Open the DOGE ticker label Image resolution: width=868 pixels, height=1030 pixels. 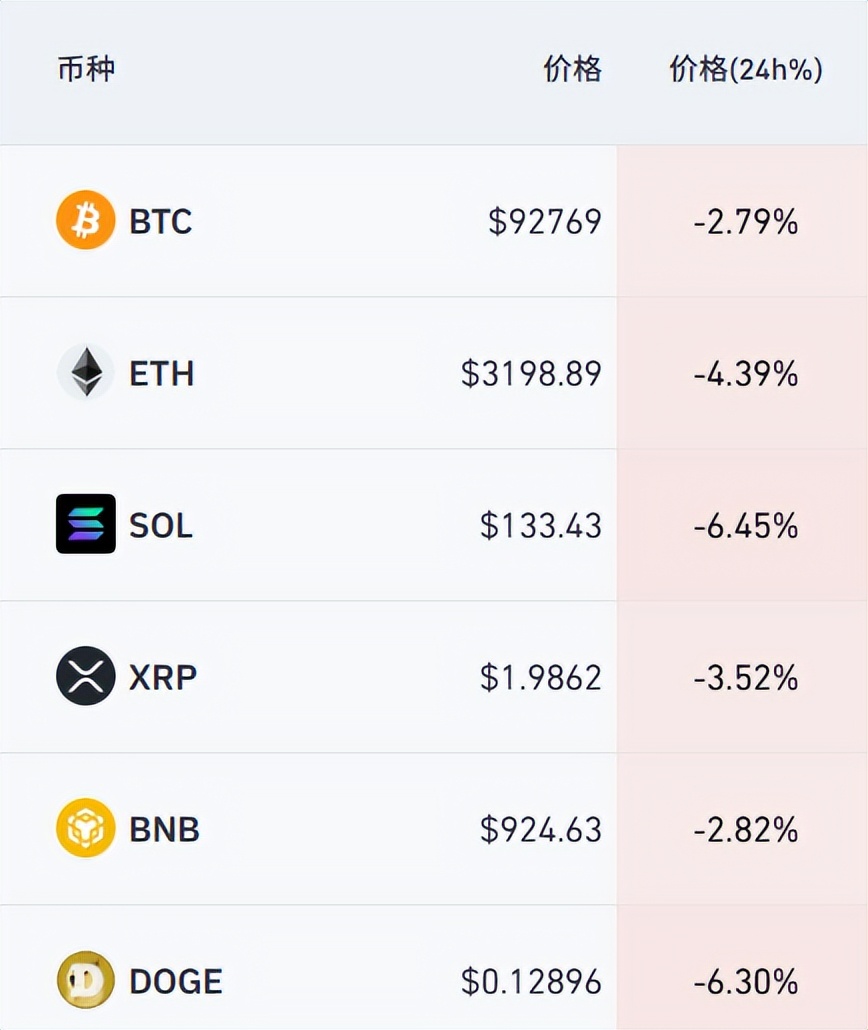[x=176, y=981]
